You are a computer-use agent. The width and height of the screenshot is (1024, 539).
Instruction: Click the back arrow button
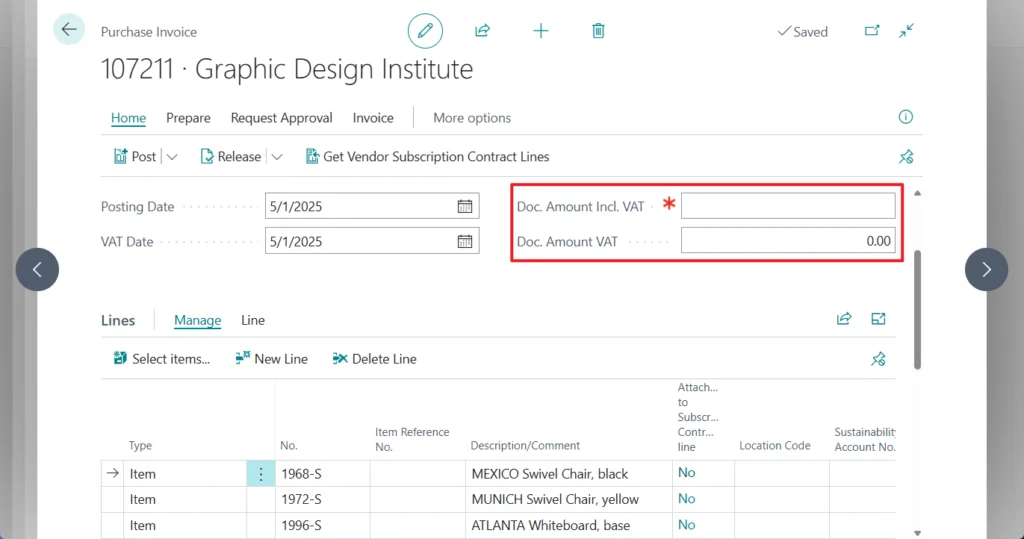click(69, 30)
